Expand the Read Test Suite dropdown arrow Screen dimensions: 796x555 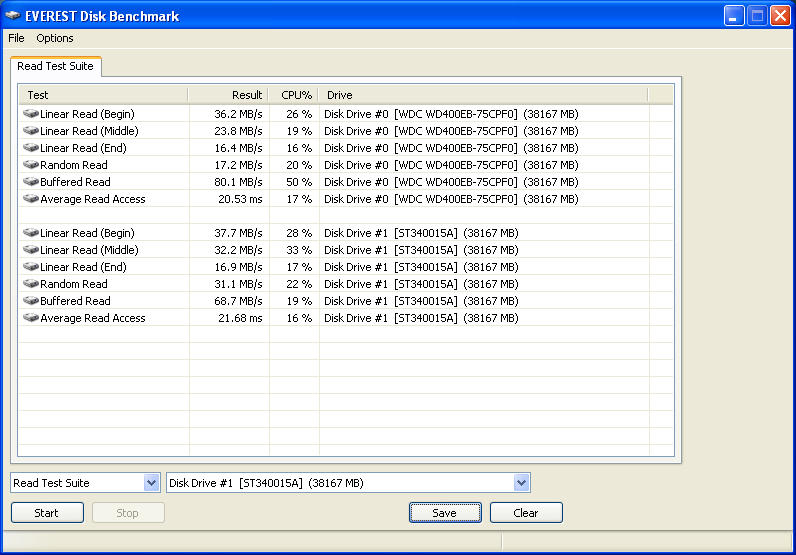click(151, 483)
